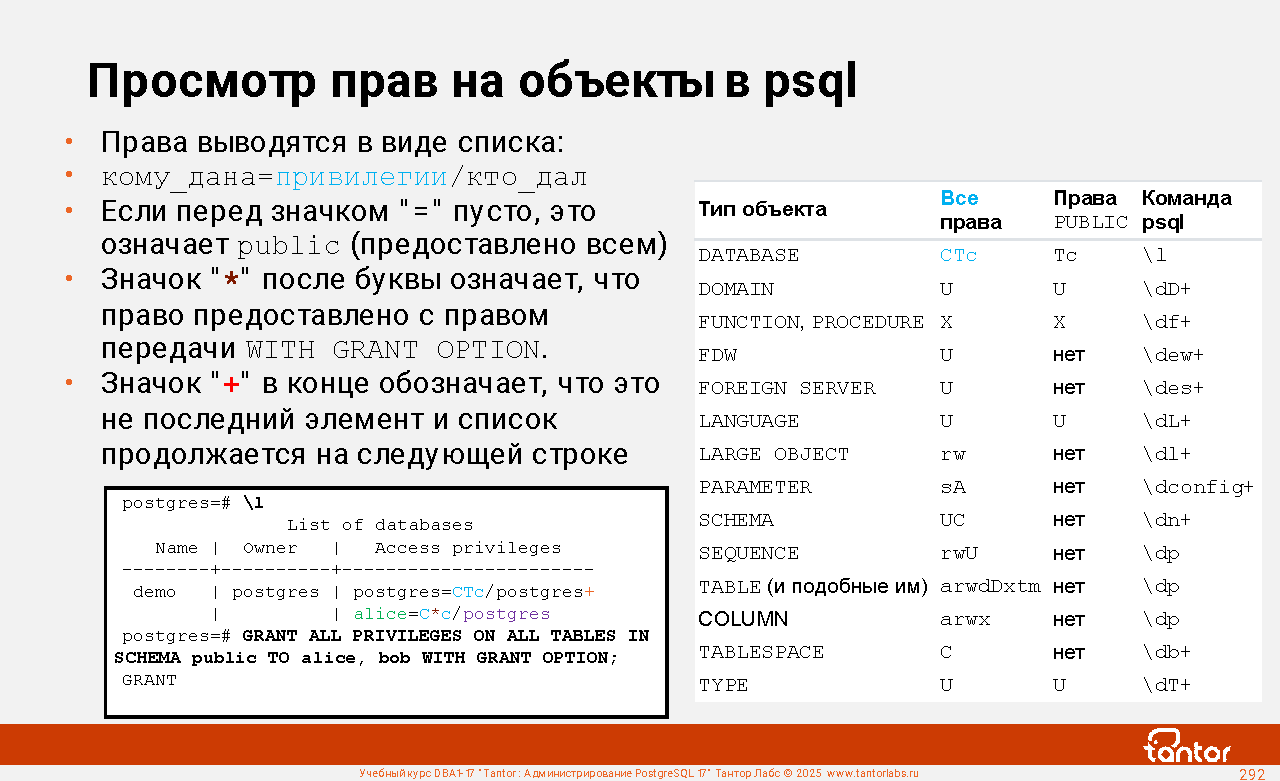Click the "WITH GRANT OPTION" text in the bullet list

pyautogui.click(x=393, y=350)
